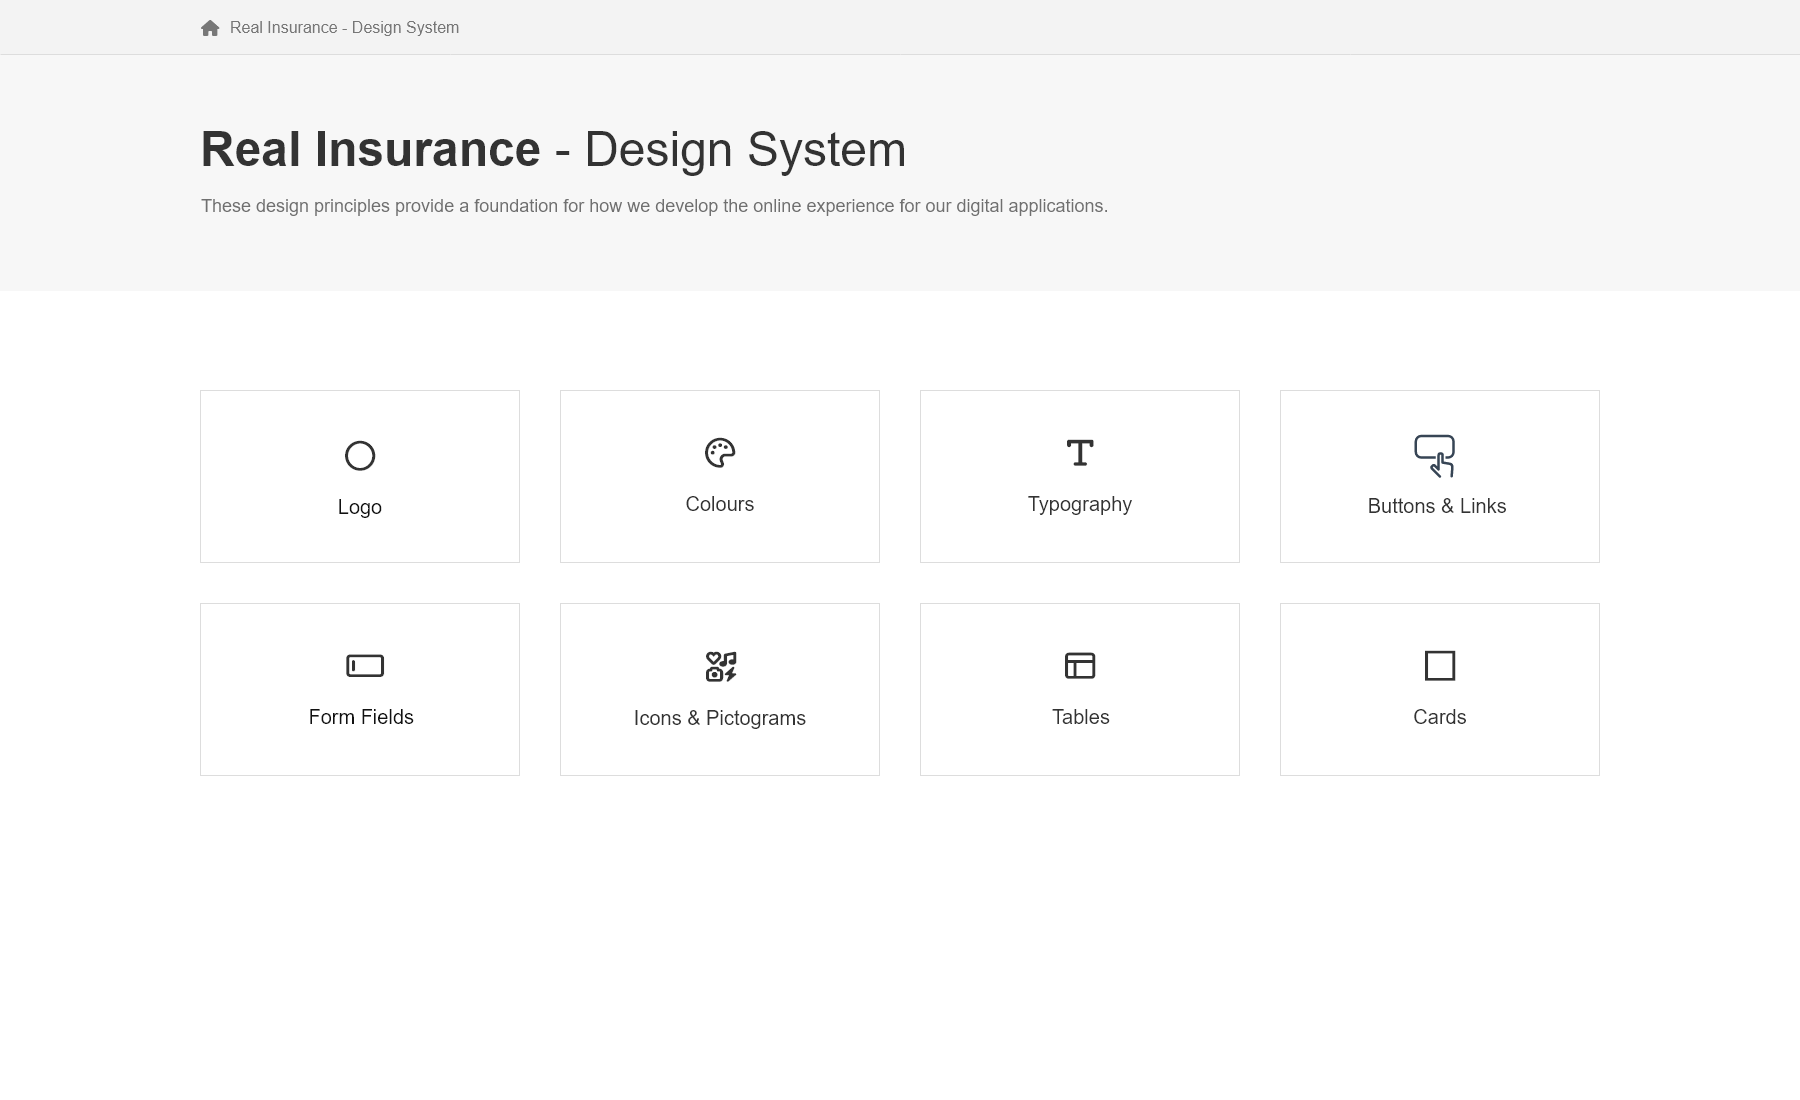The width and height of the screenshot is (1800, 1100).
Task: Open the Cards section label
Action: pos(1440,717)
